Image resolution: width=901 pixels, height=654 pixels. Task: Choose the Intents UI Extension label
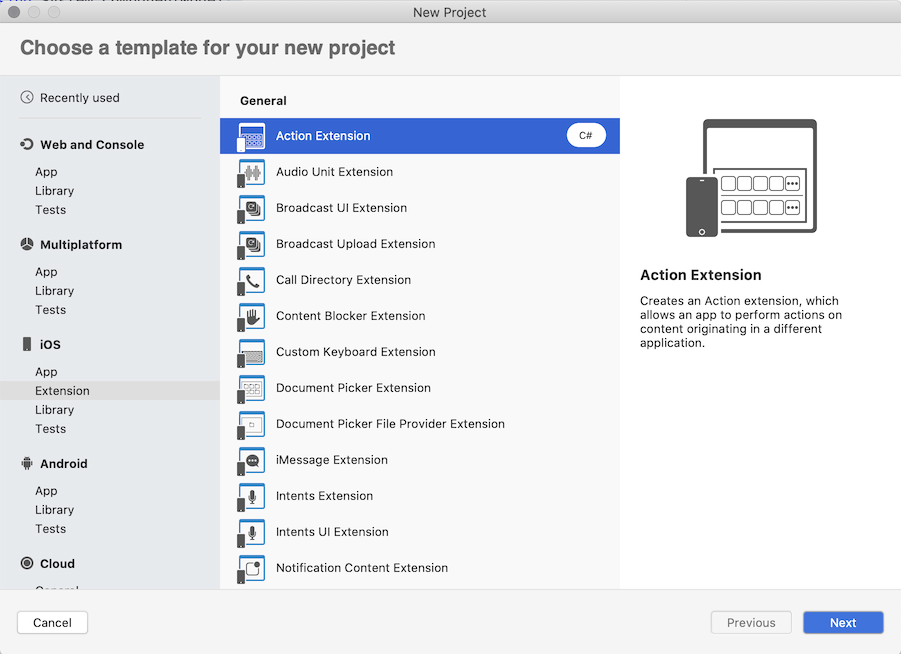tap(332, 532)
